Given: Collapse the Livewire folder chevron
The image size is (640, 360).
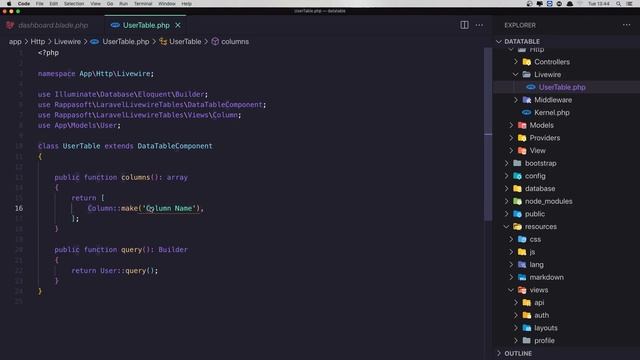Looking at the screenshot, I should coord(516,74).
